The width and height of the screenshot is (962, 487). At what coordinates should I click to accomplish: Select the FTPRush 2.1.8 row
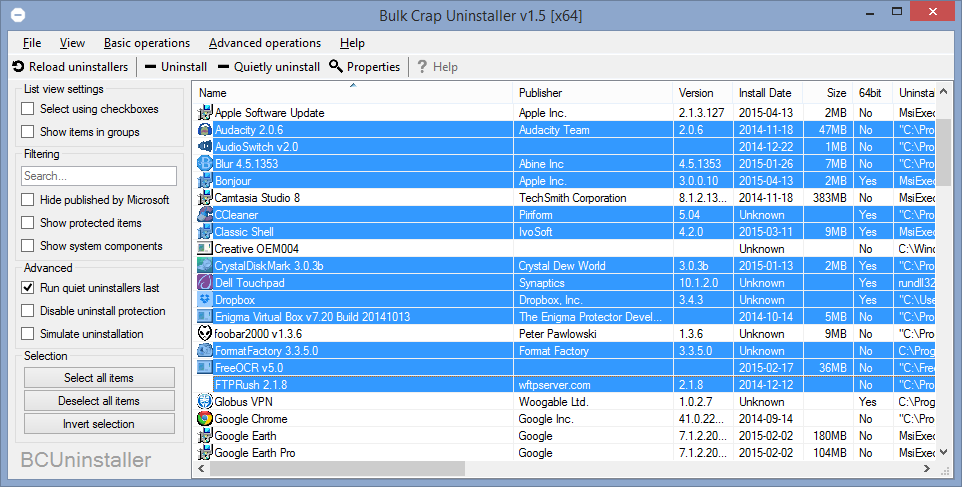tap(564, 385)
